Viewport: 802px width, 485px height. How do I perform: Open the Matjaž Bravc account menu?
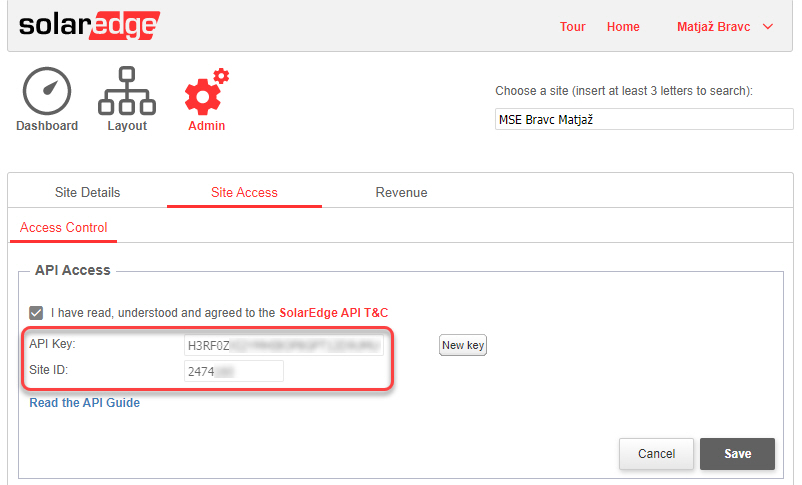714,27
